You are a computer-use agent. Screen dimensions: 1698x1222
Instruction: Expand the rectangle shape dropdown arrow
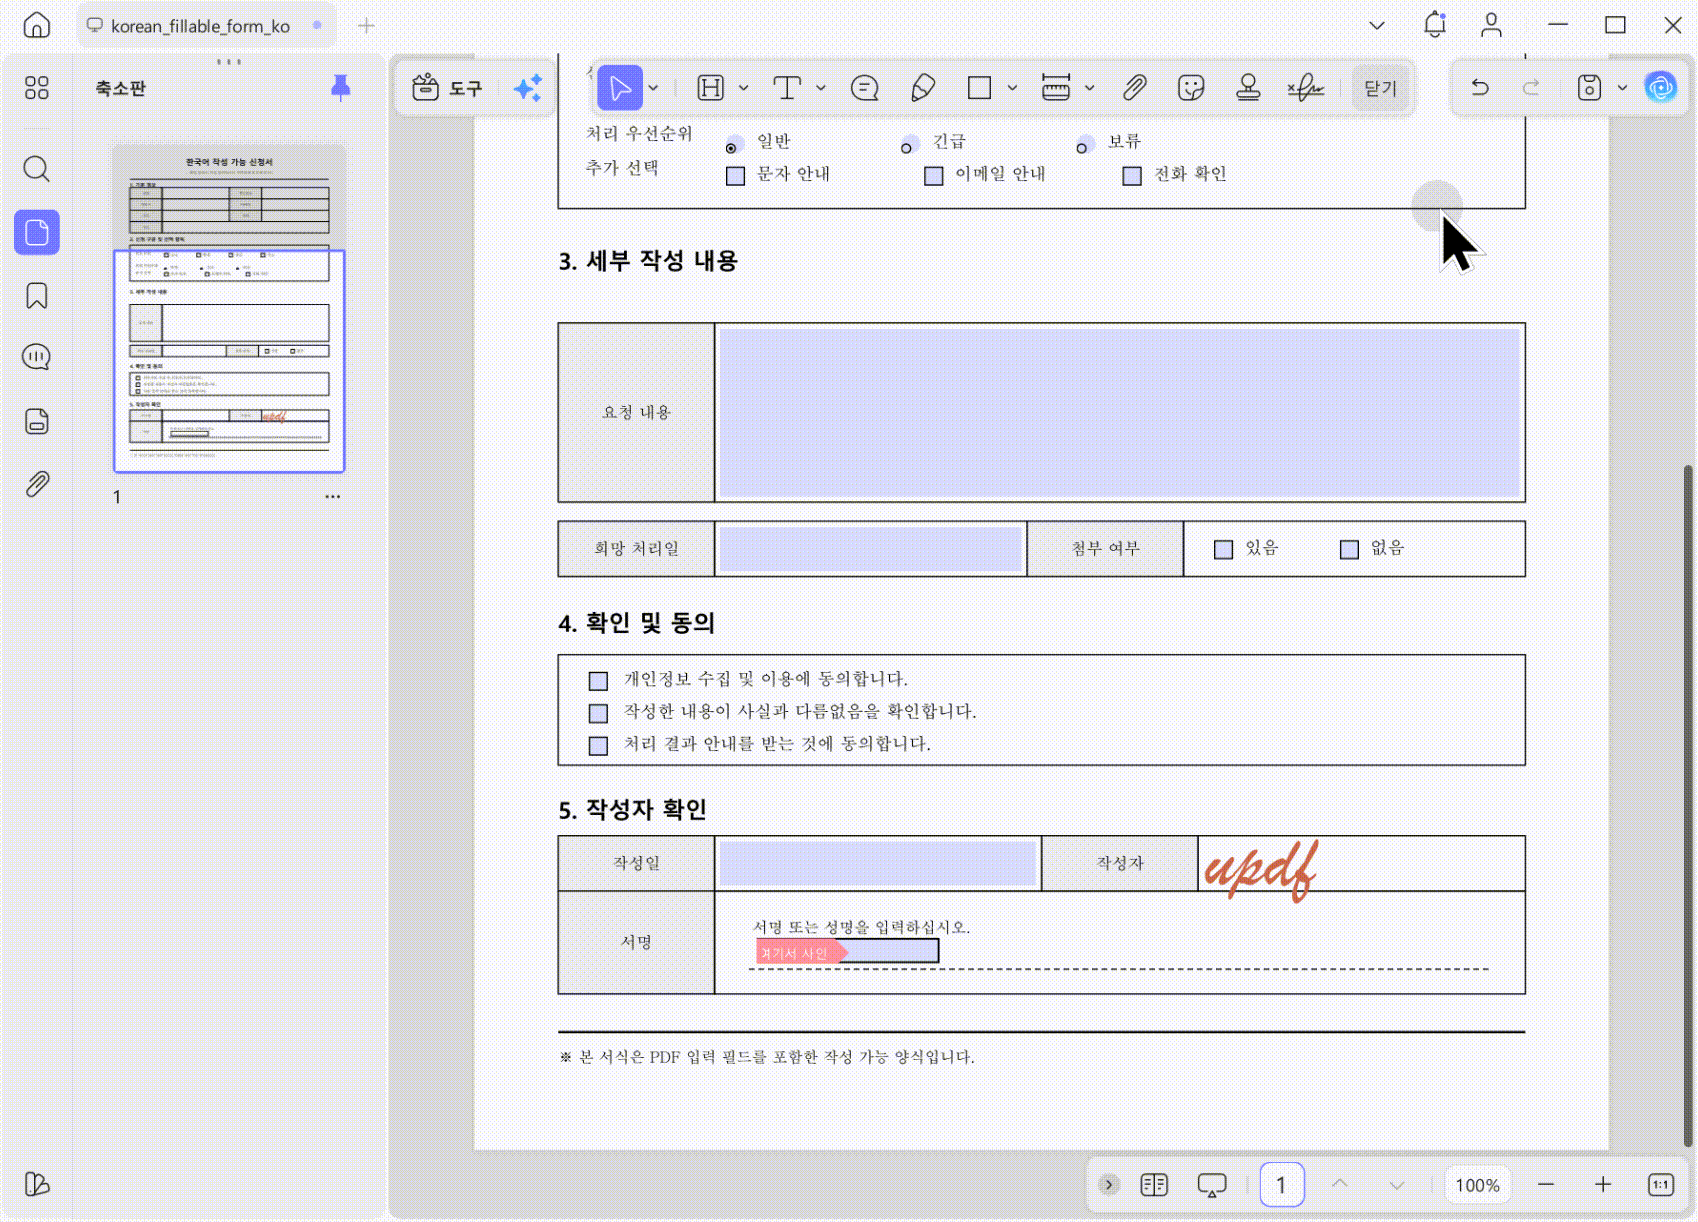1012,88
